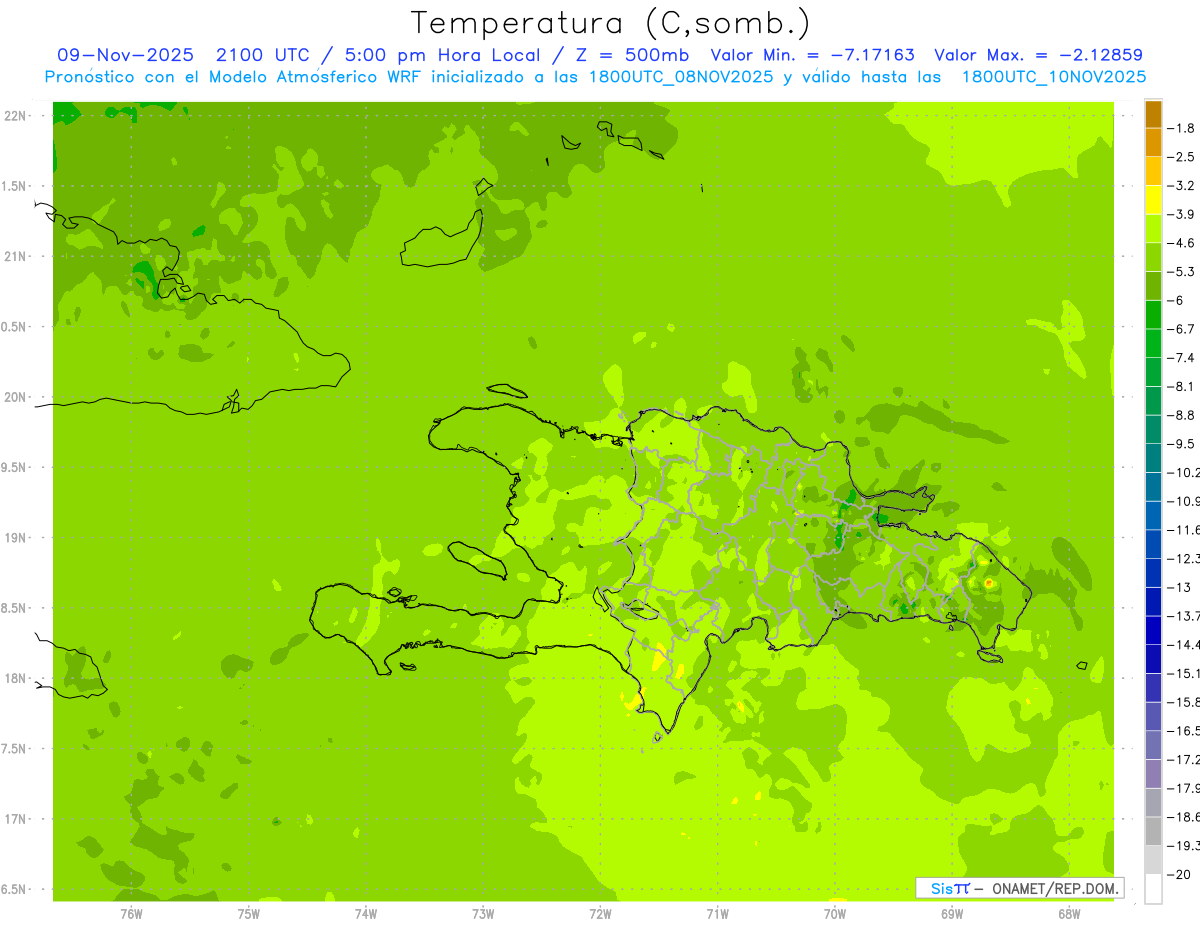The height and width of the screenshot is (927, 1200).
Task: Click "Valor Max. = -2.12859" readout
Action: point(1038,55)
